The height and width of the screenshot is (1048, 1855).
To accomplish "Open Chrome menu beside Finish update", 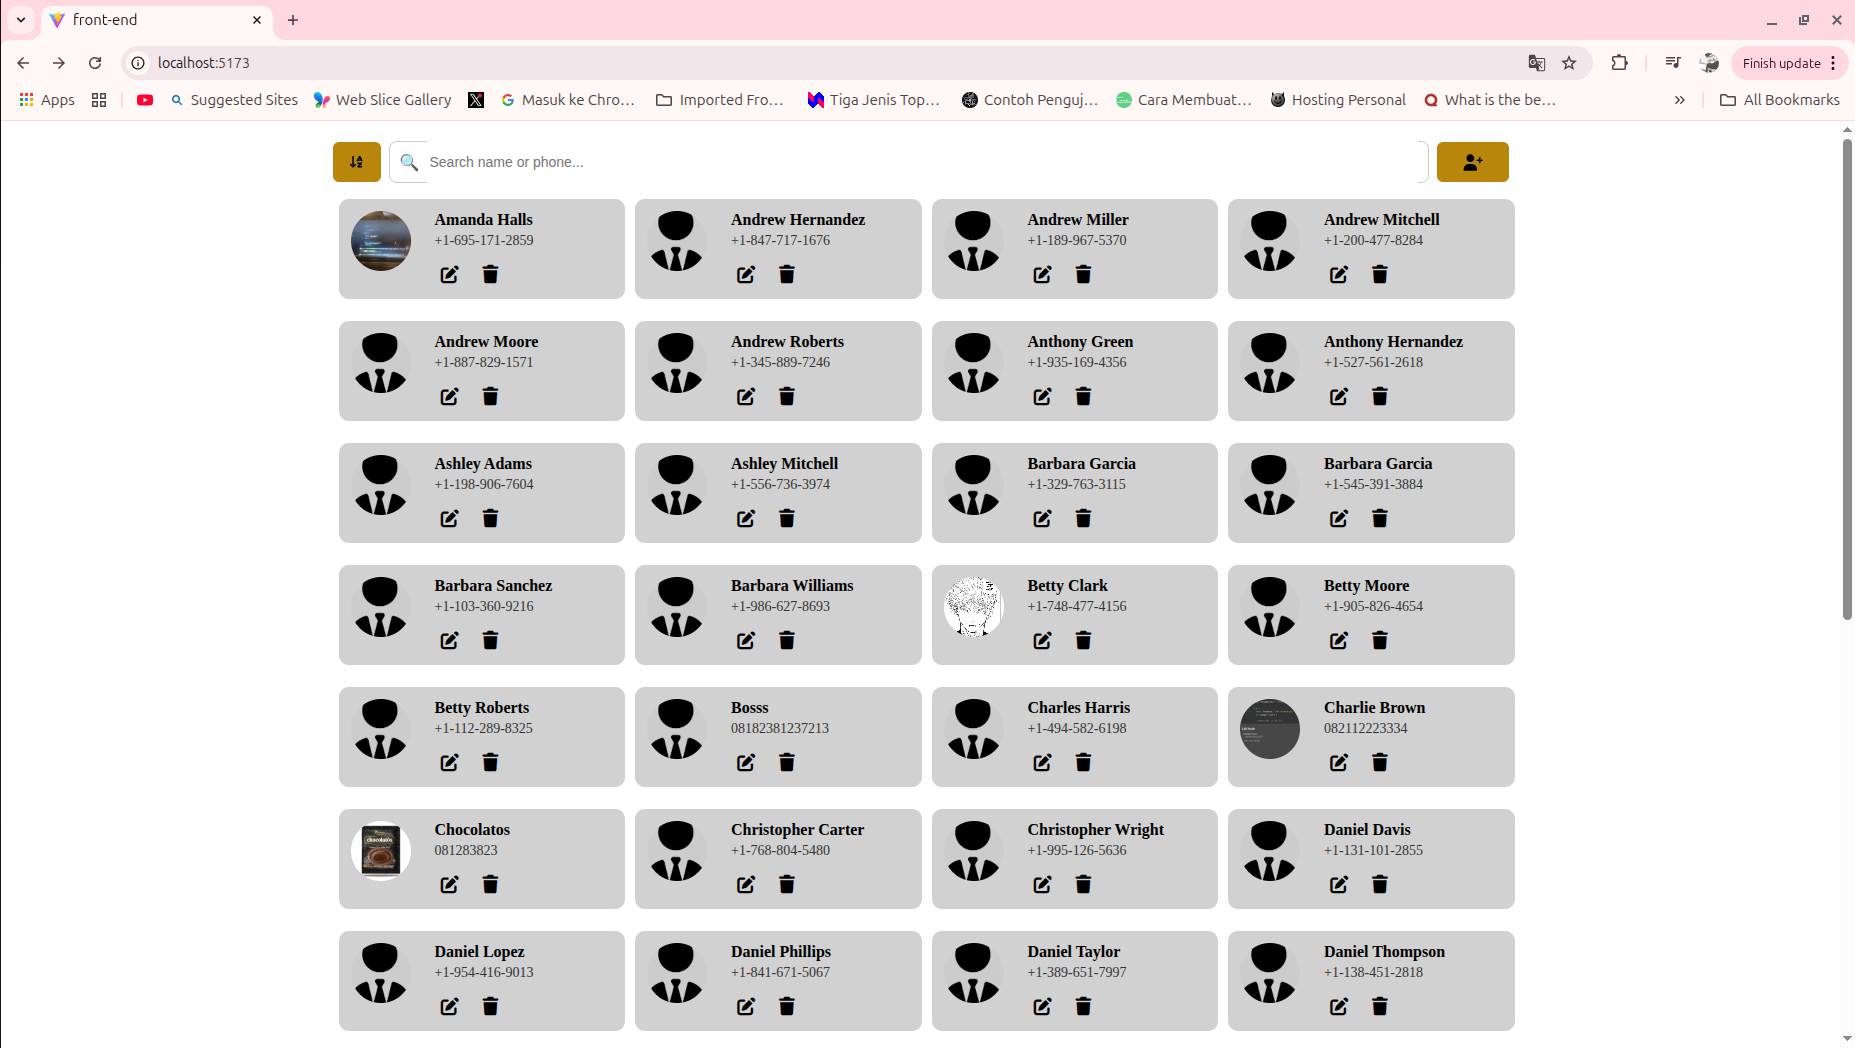I will [1833, 63].
